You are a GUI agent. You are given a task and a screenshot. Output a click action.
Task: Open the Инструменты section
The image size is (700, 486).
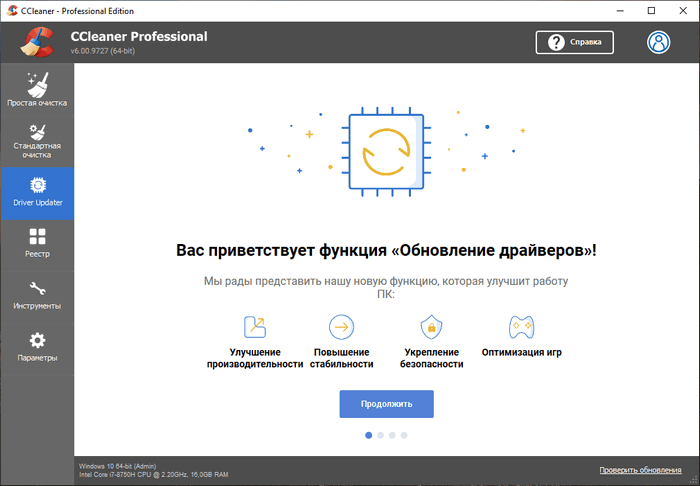[37, 297]
